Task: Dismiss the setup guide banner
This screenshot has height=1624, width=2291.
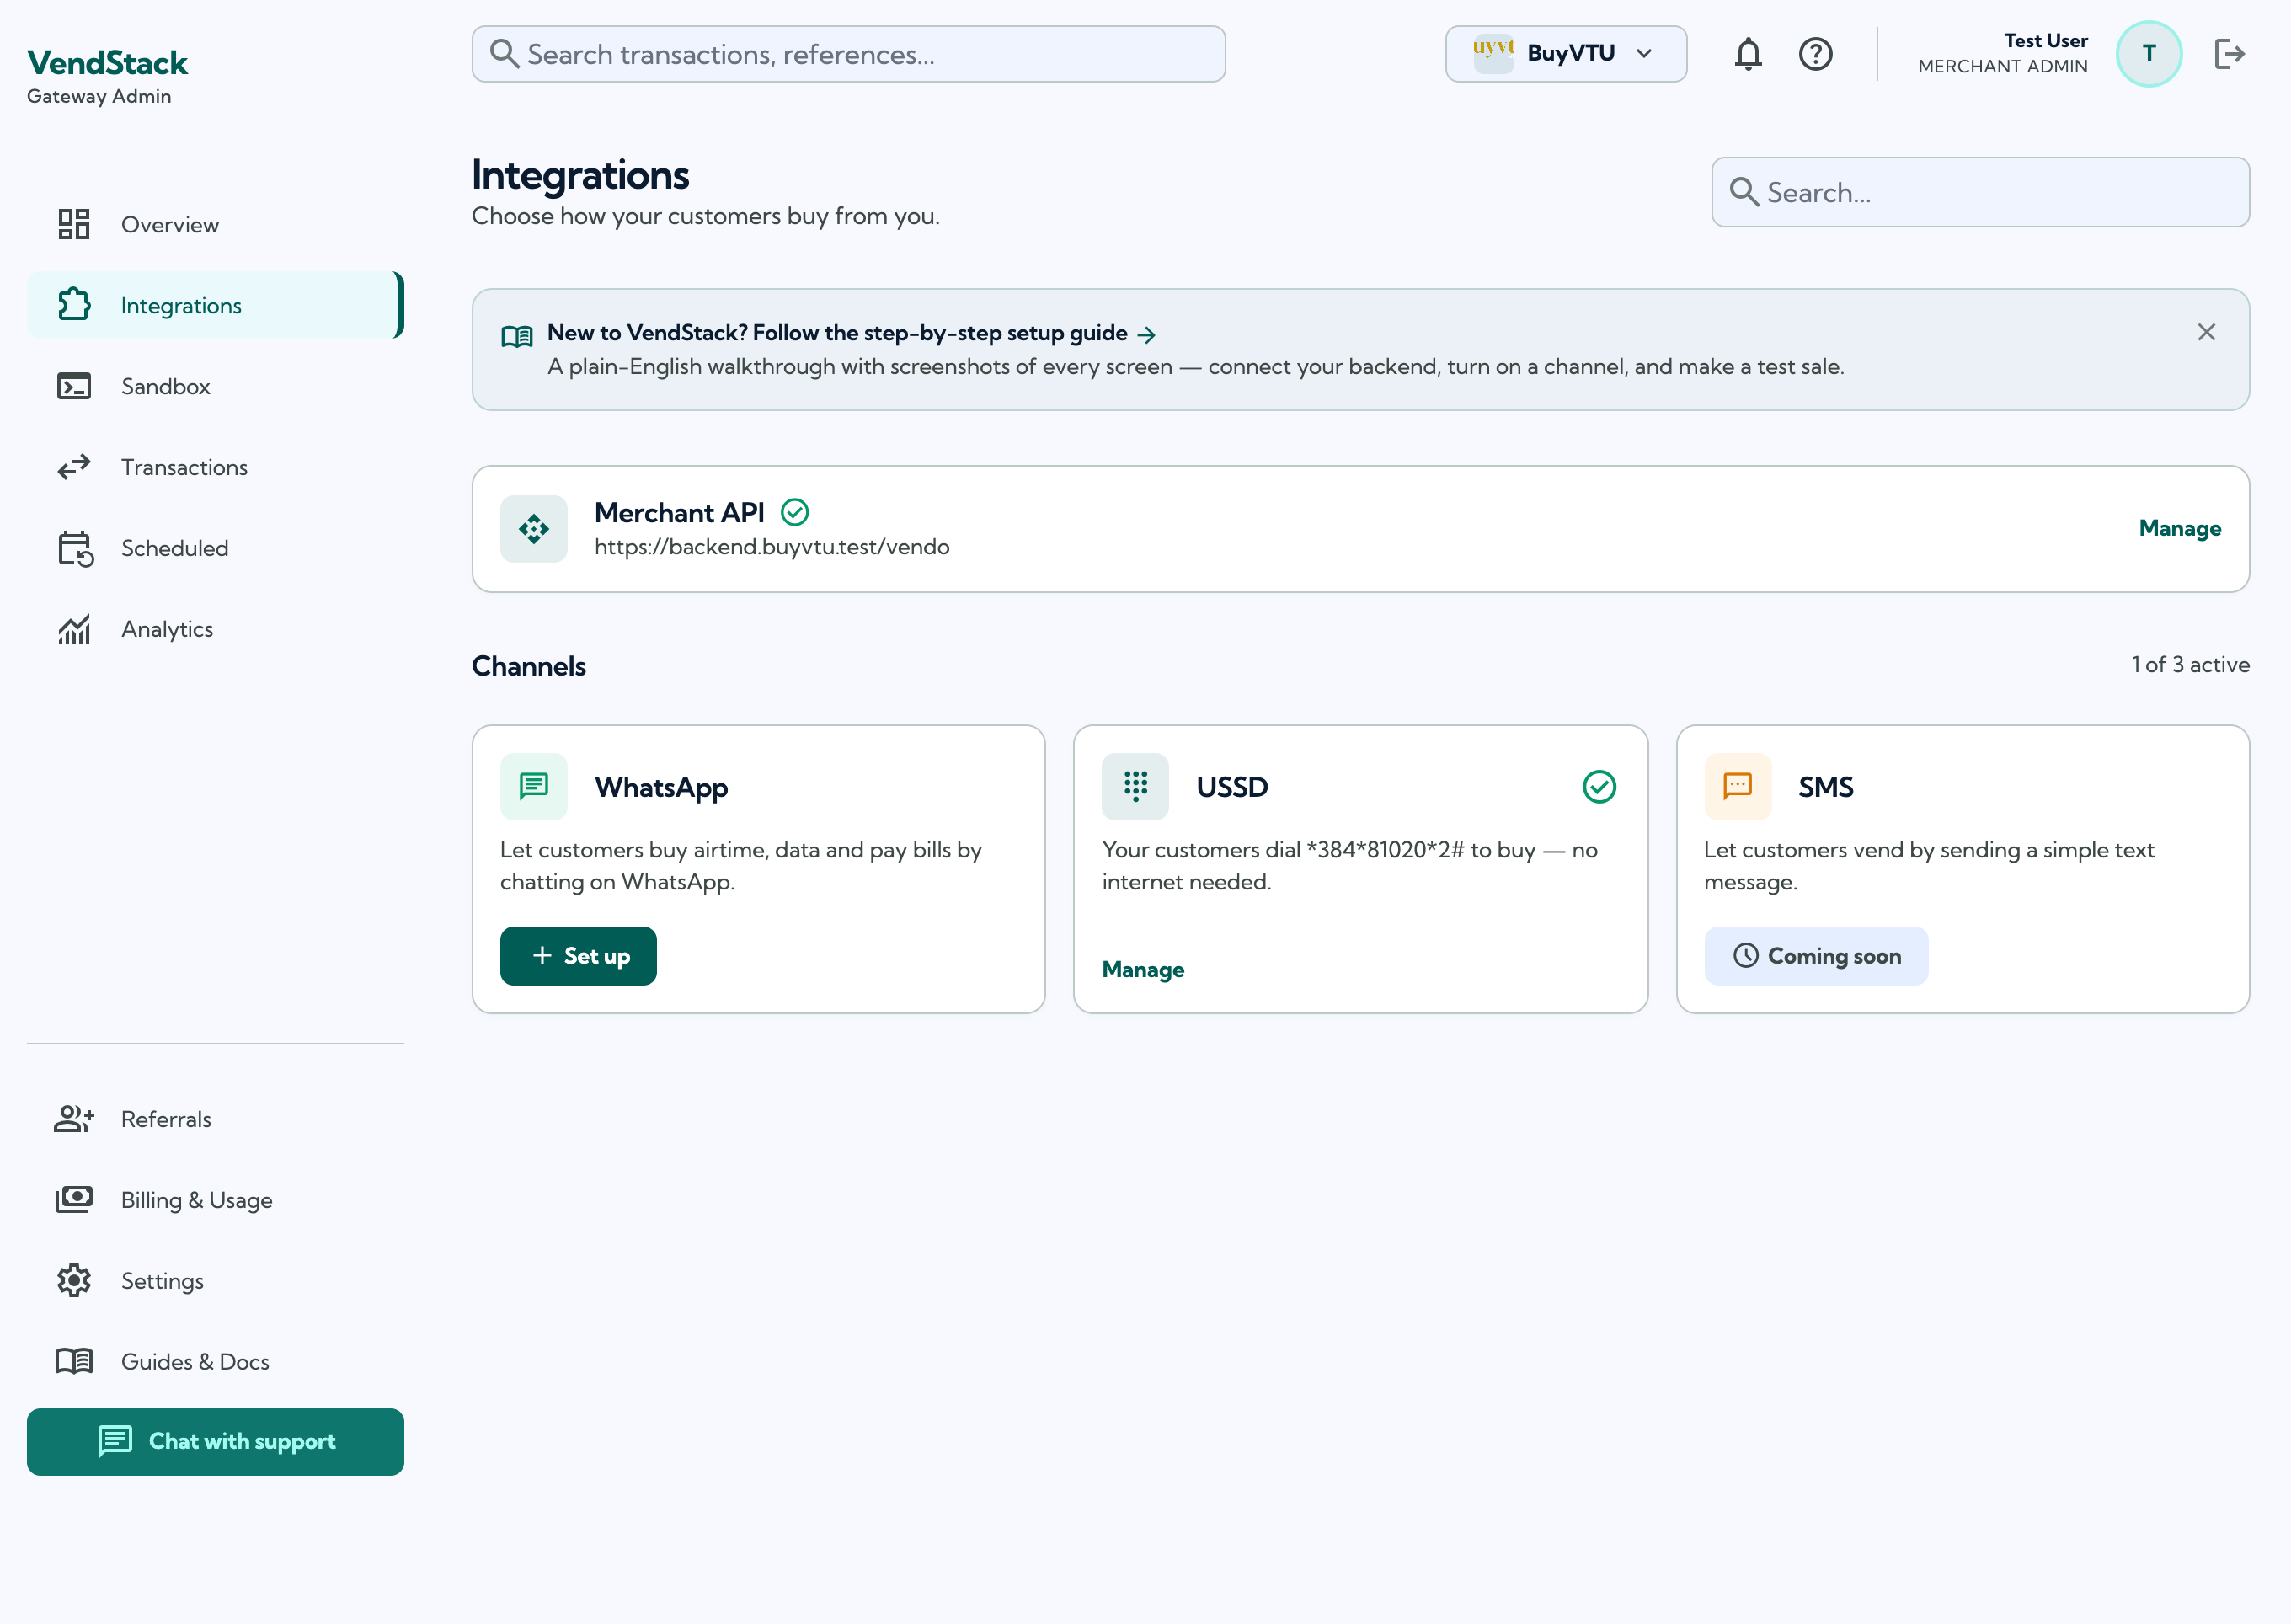Action: click(x=2206, y=332)
